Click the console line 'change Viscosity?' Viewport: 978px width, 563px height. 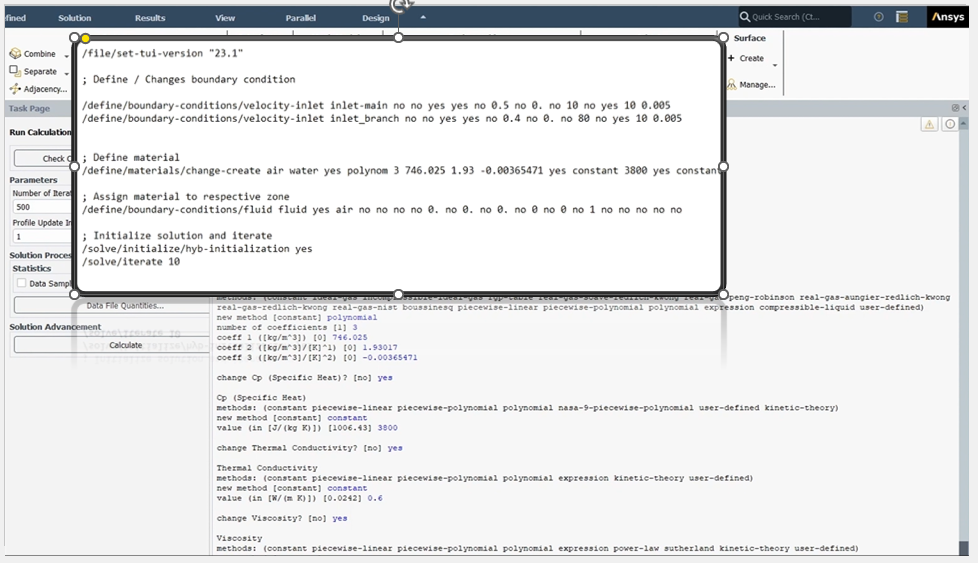pyautogui.click(x=282, y=518)
